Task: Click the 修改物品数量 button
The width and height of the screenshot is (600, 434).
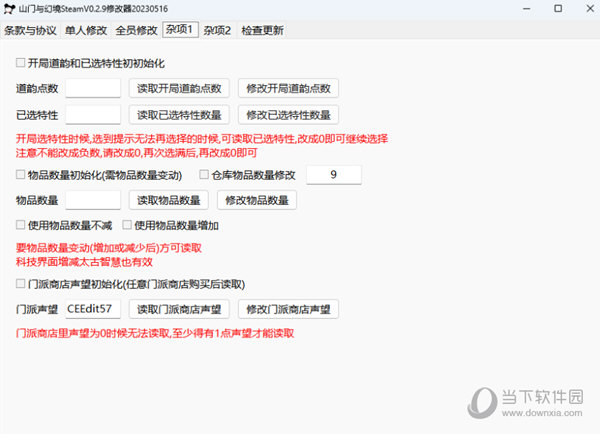Action: 257,200
